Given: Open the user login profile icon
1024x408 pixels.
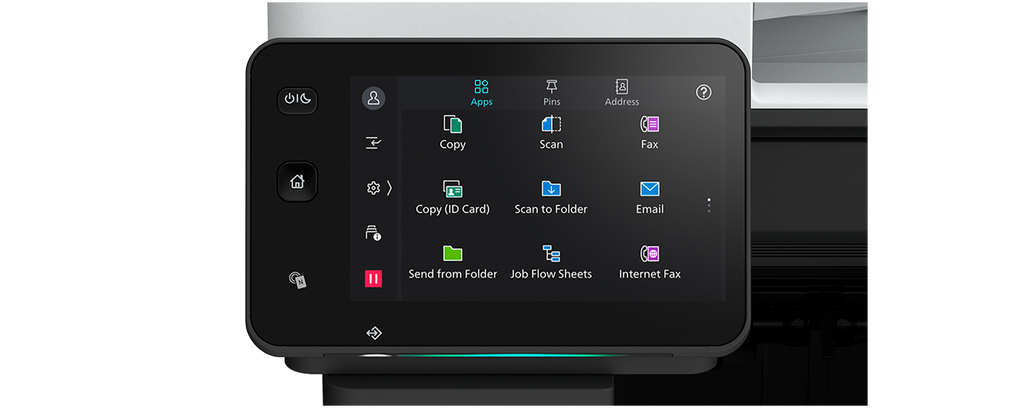Looking at the screenshot, I should pos(374,98).
